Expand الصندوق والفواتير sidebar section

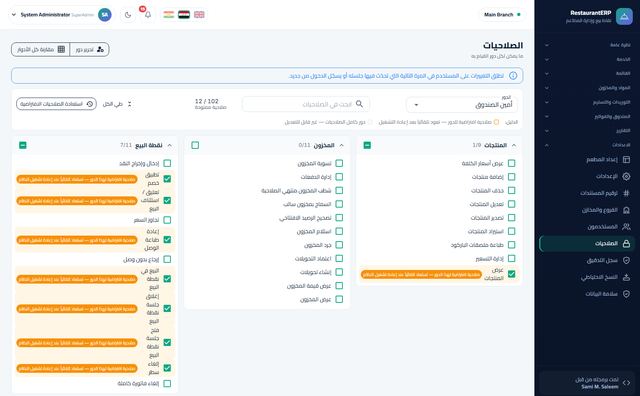pyautogui.click(x=587, y=116)
